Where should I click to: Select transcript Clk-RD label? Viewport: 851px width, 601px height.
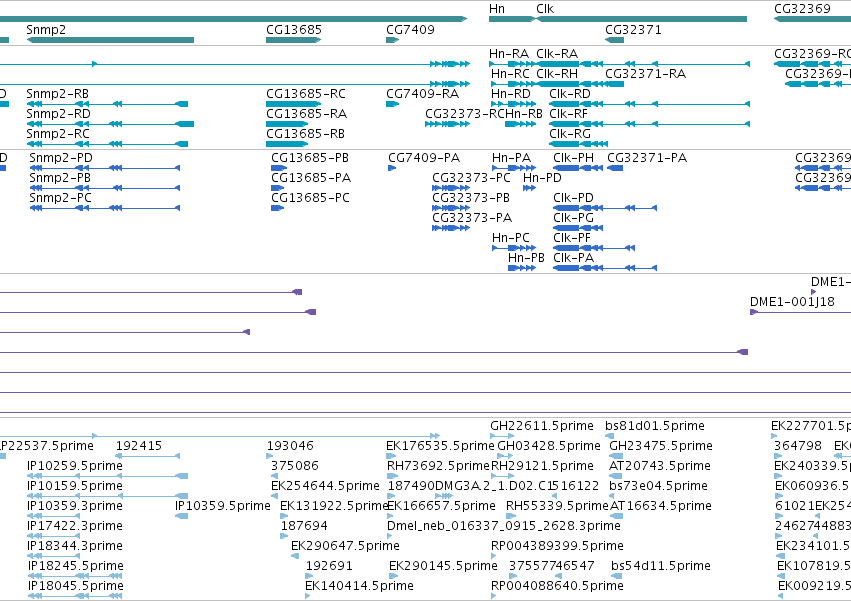570,93
